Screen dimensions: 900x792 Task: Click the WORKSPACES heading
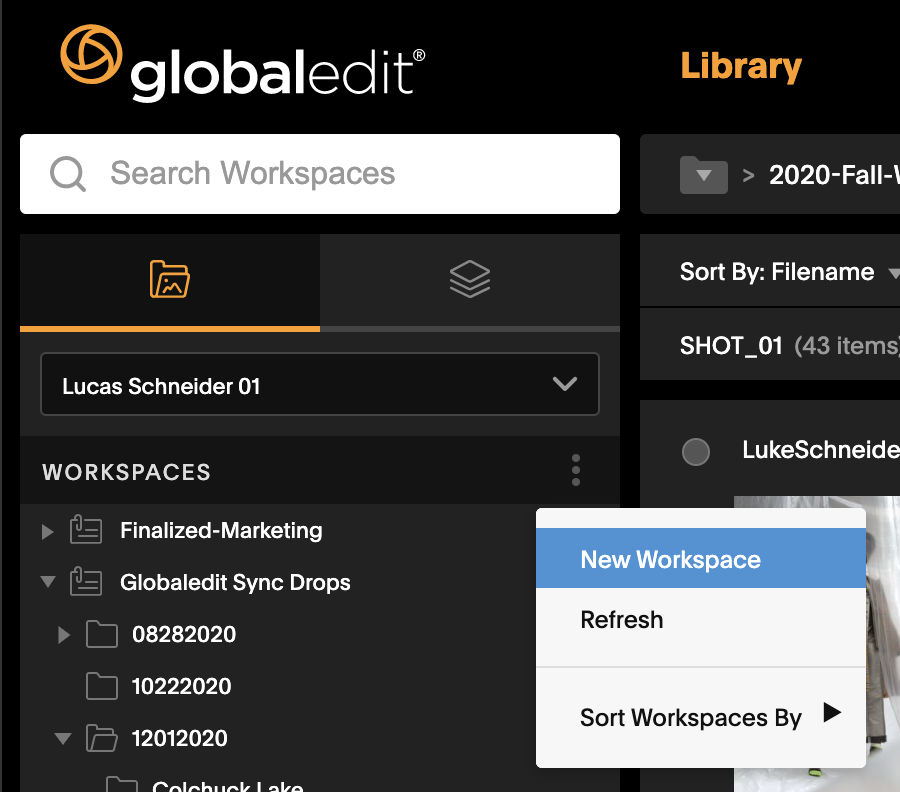(126, 472)
